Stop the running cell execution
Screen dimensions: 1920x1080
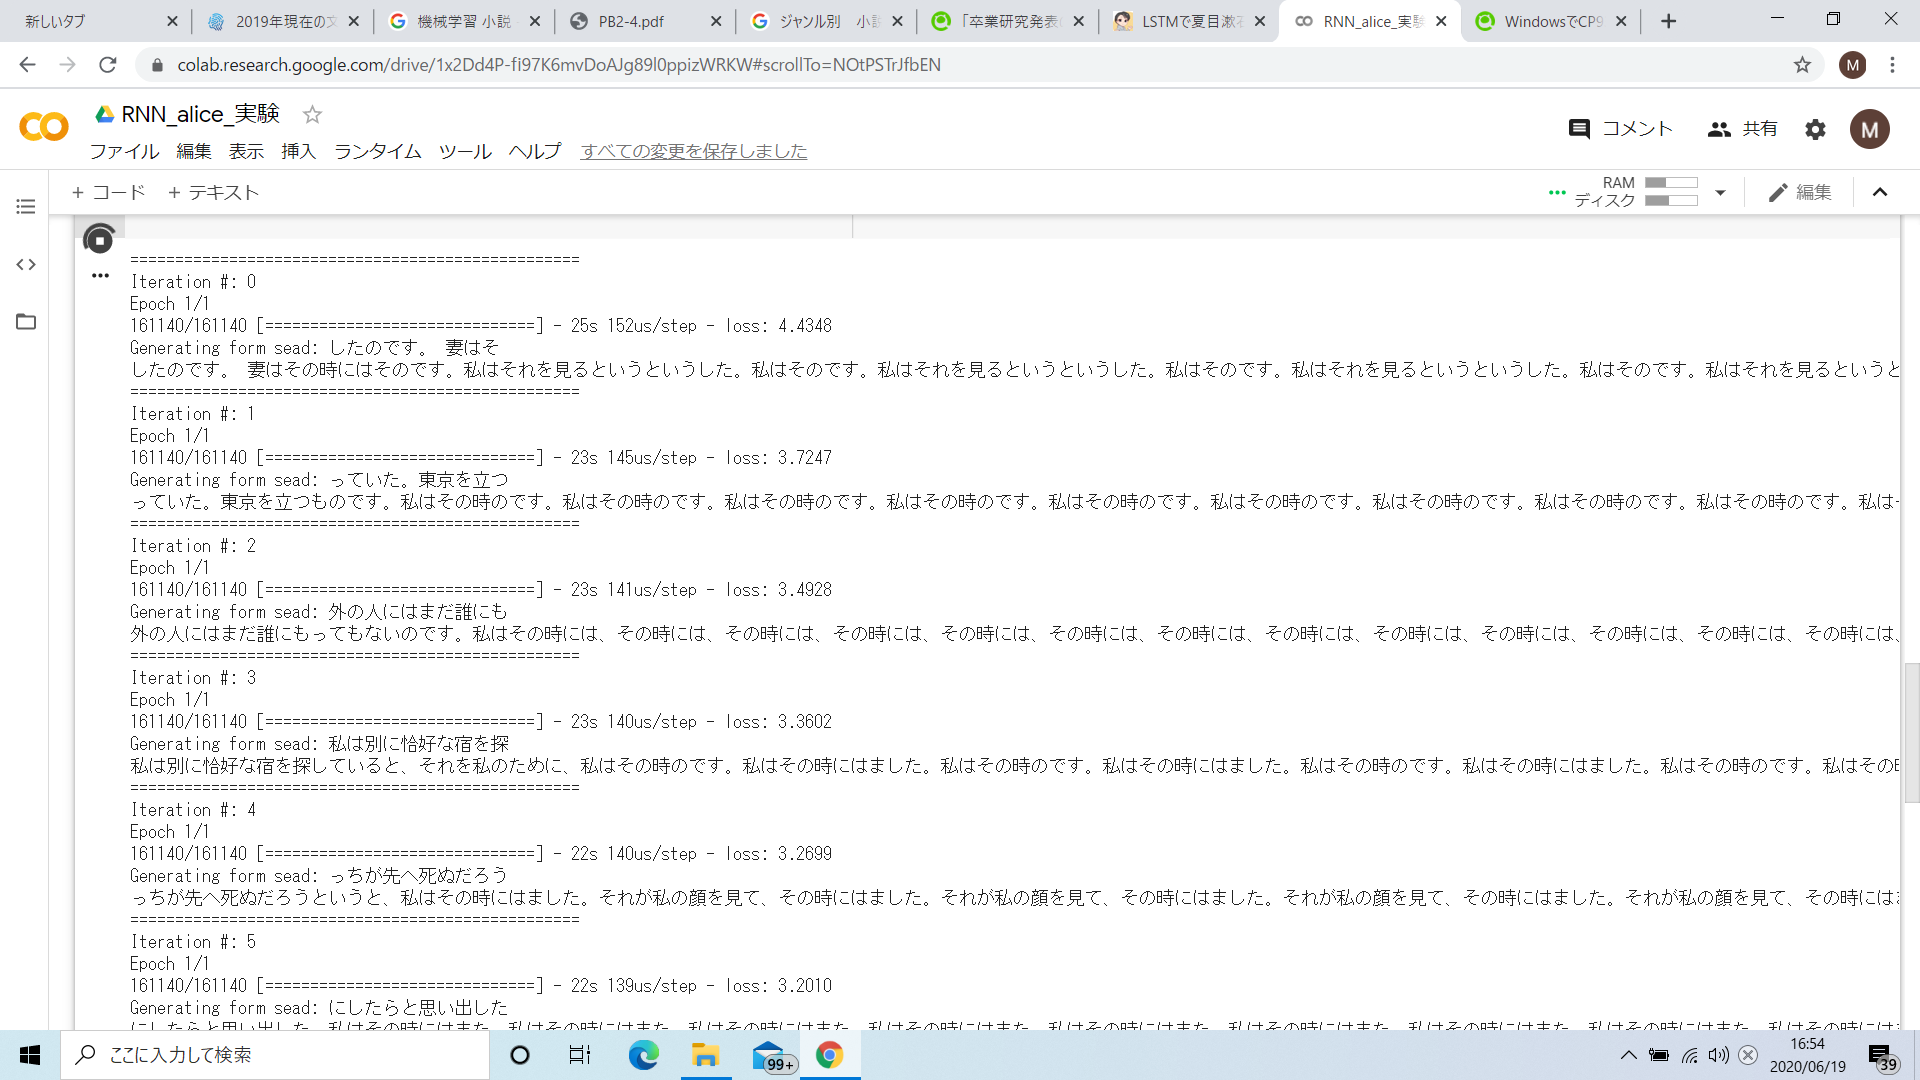point(99,239)
